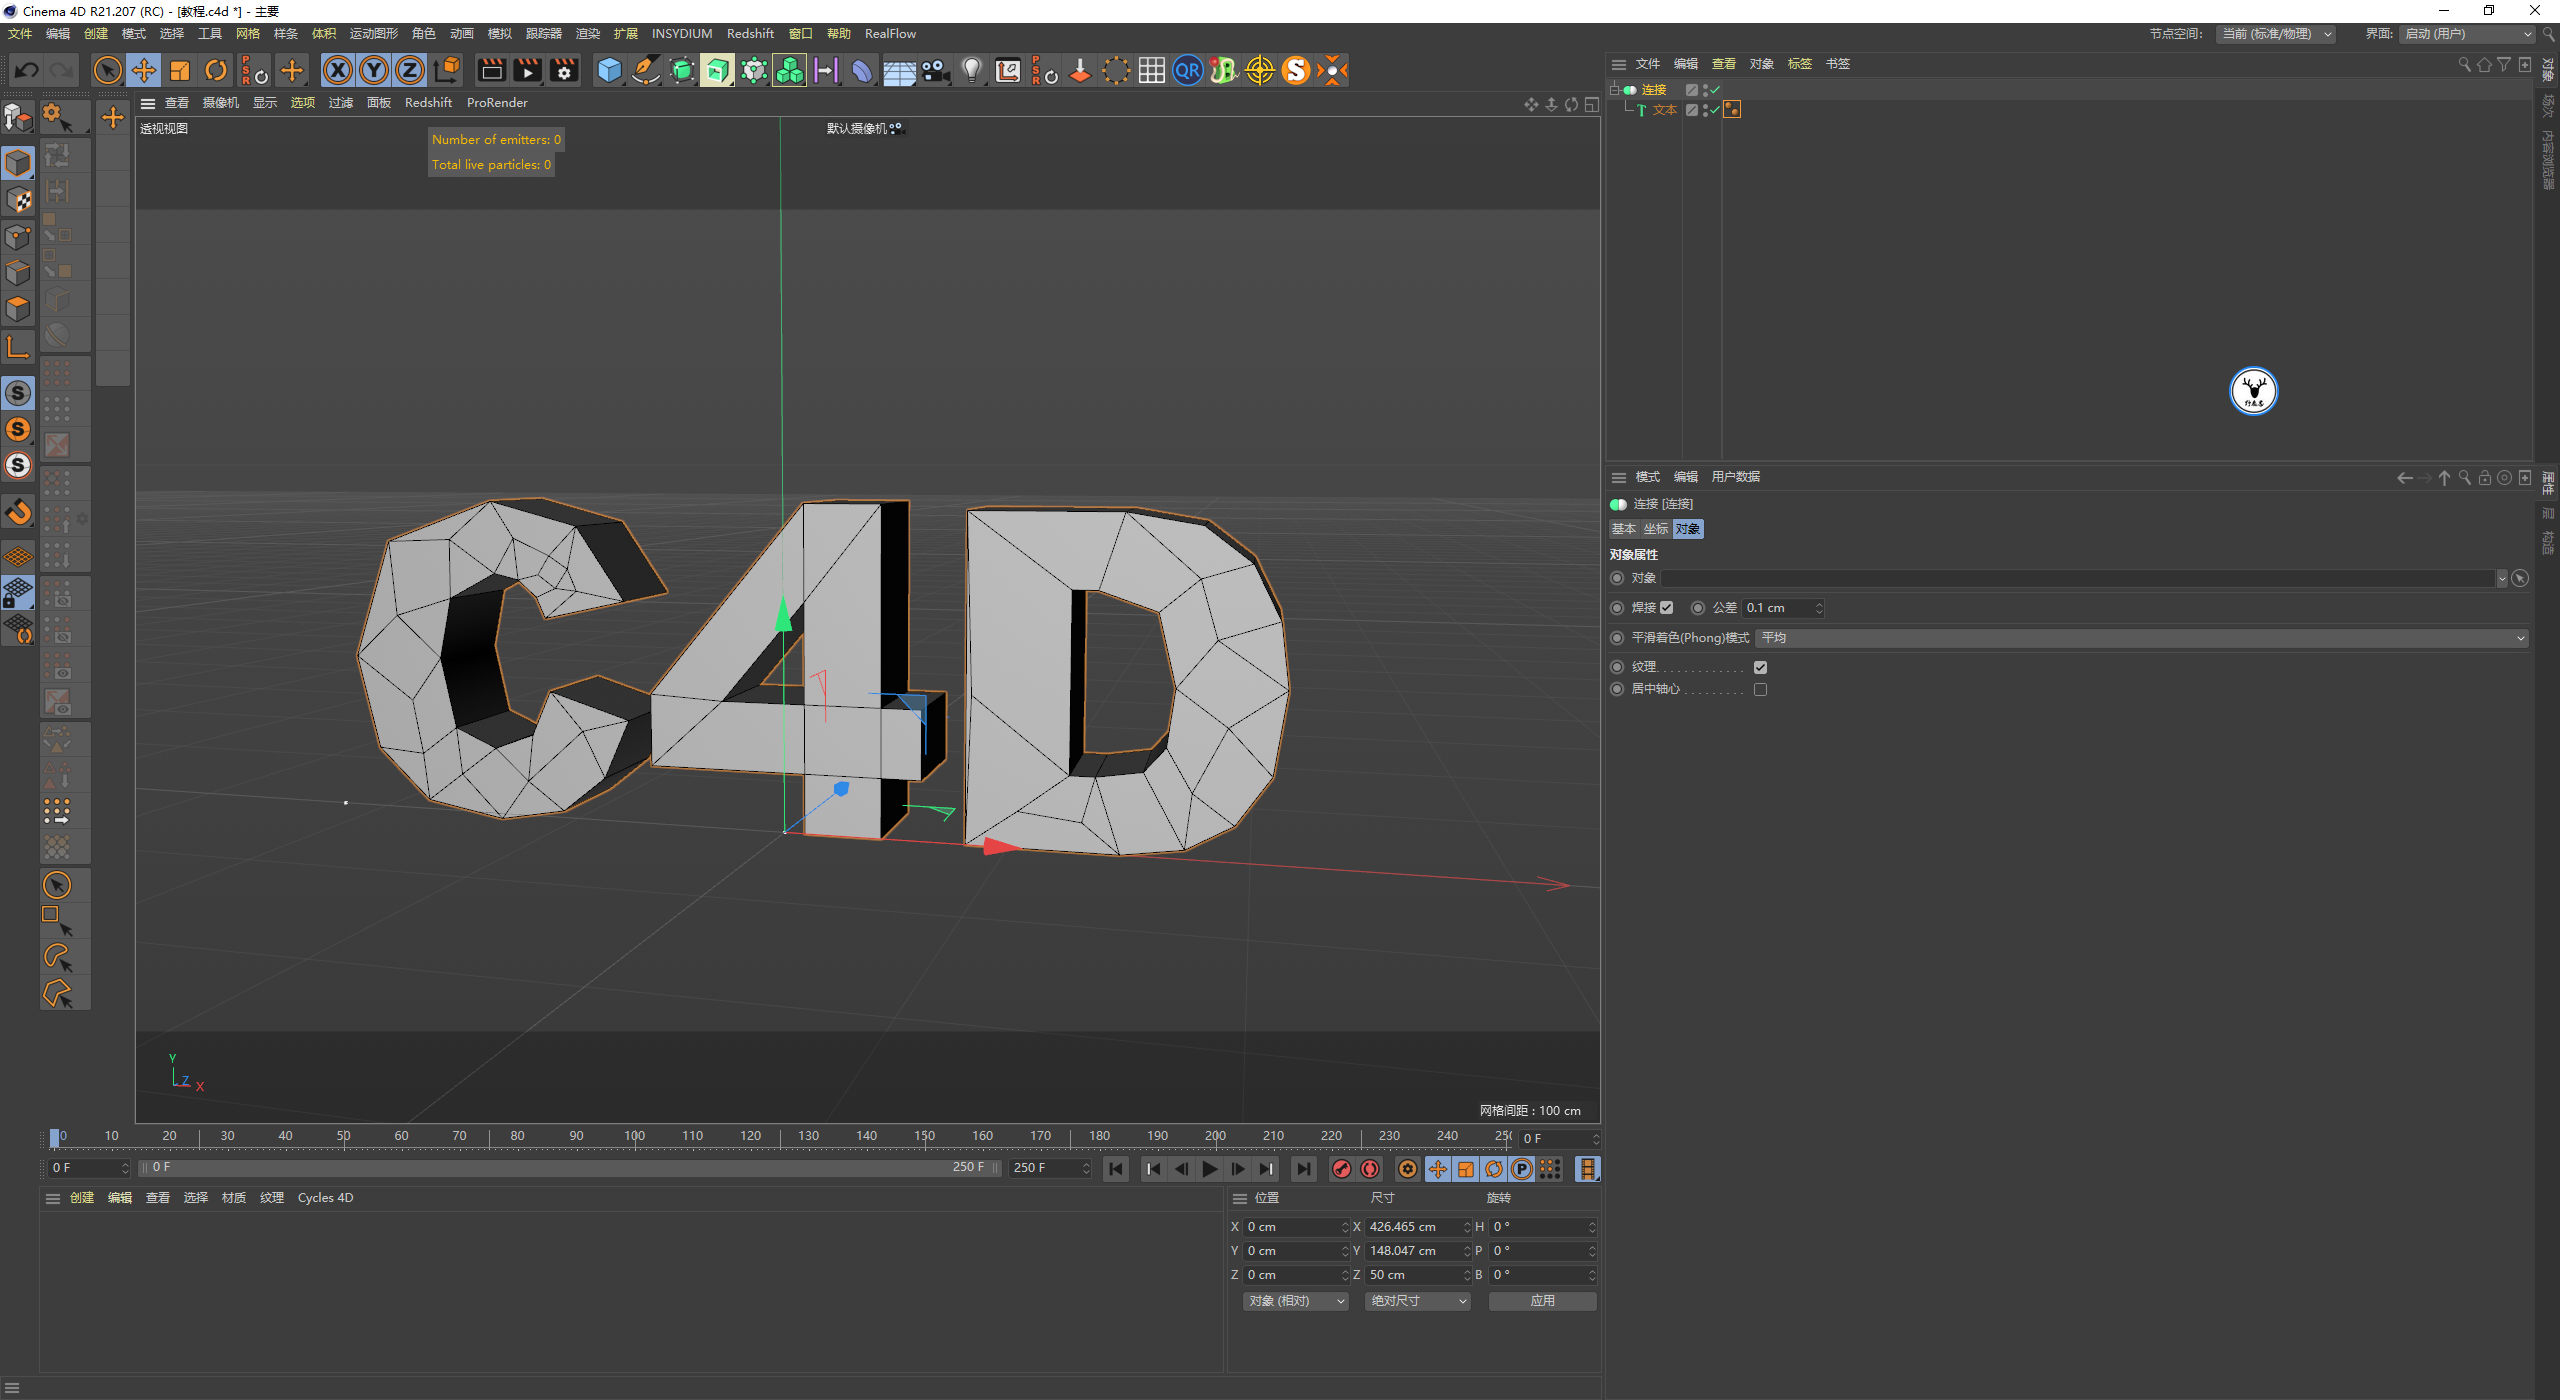Enable the 居中轴心 checkbox
2560x1400 pixels.
(x=1760, y=689)
